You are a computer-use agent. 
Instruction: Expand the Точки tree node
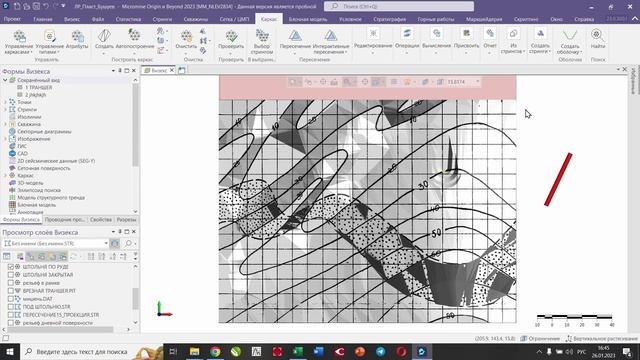pyautogui.click(x=5, y=102)
